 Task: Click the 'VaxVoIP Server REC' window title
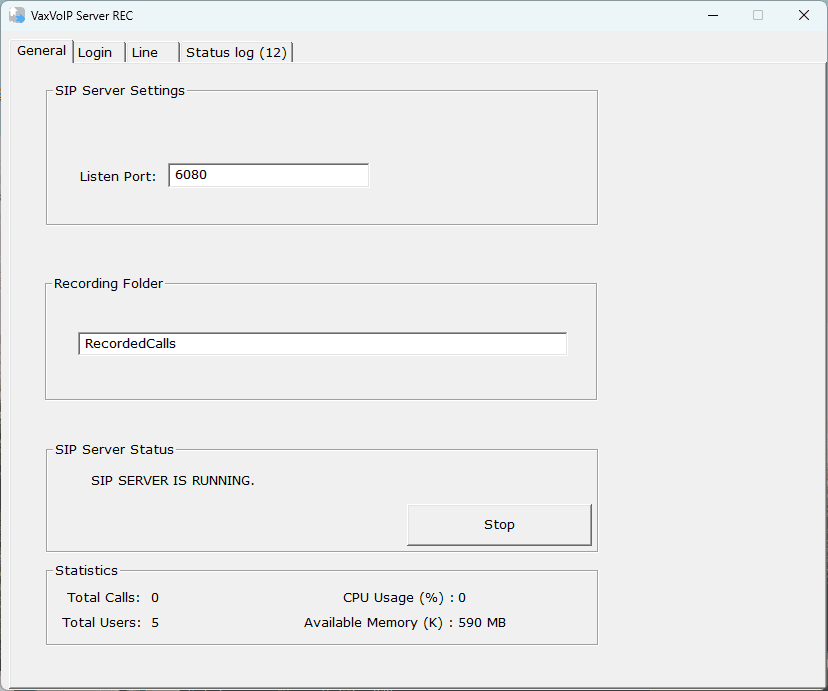coord(82,16)
